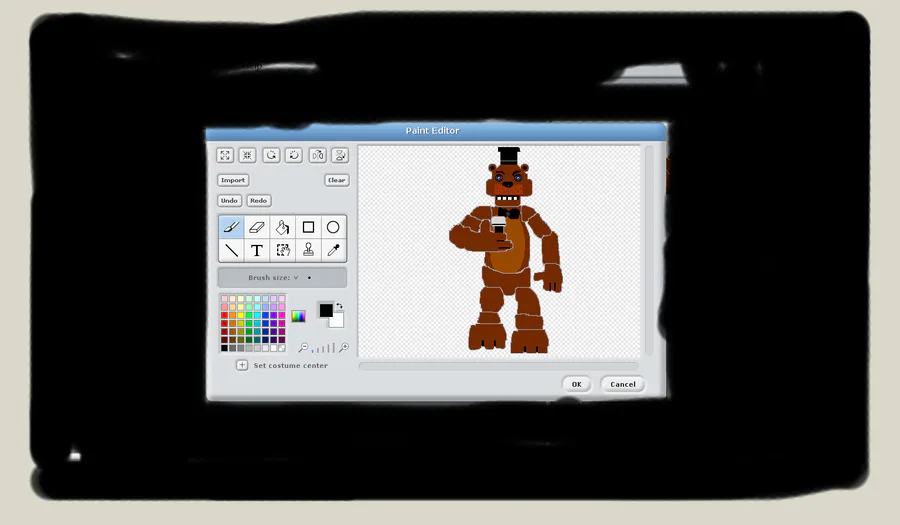Confirm with the OK button
This screenshot has height=525, width=900.
coord(576,384)
